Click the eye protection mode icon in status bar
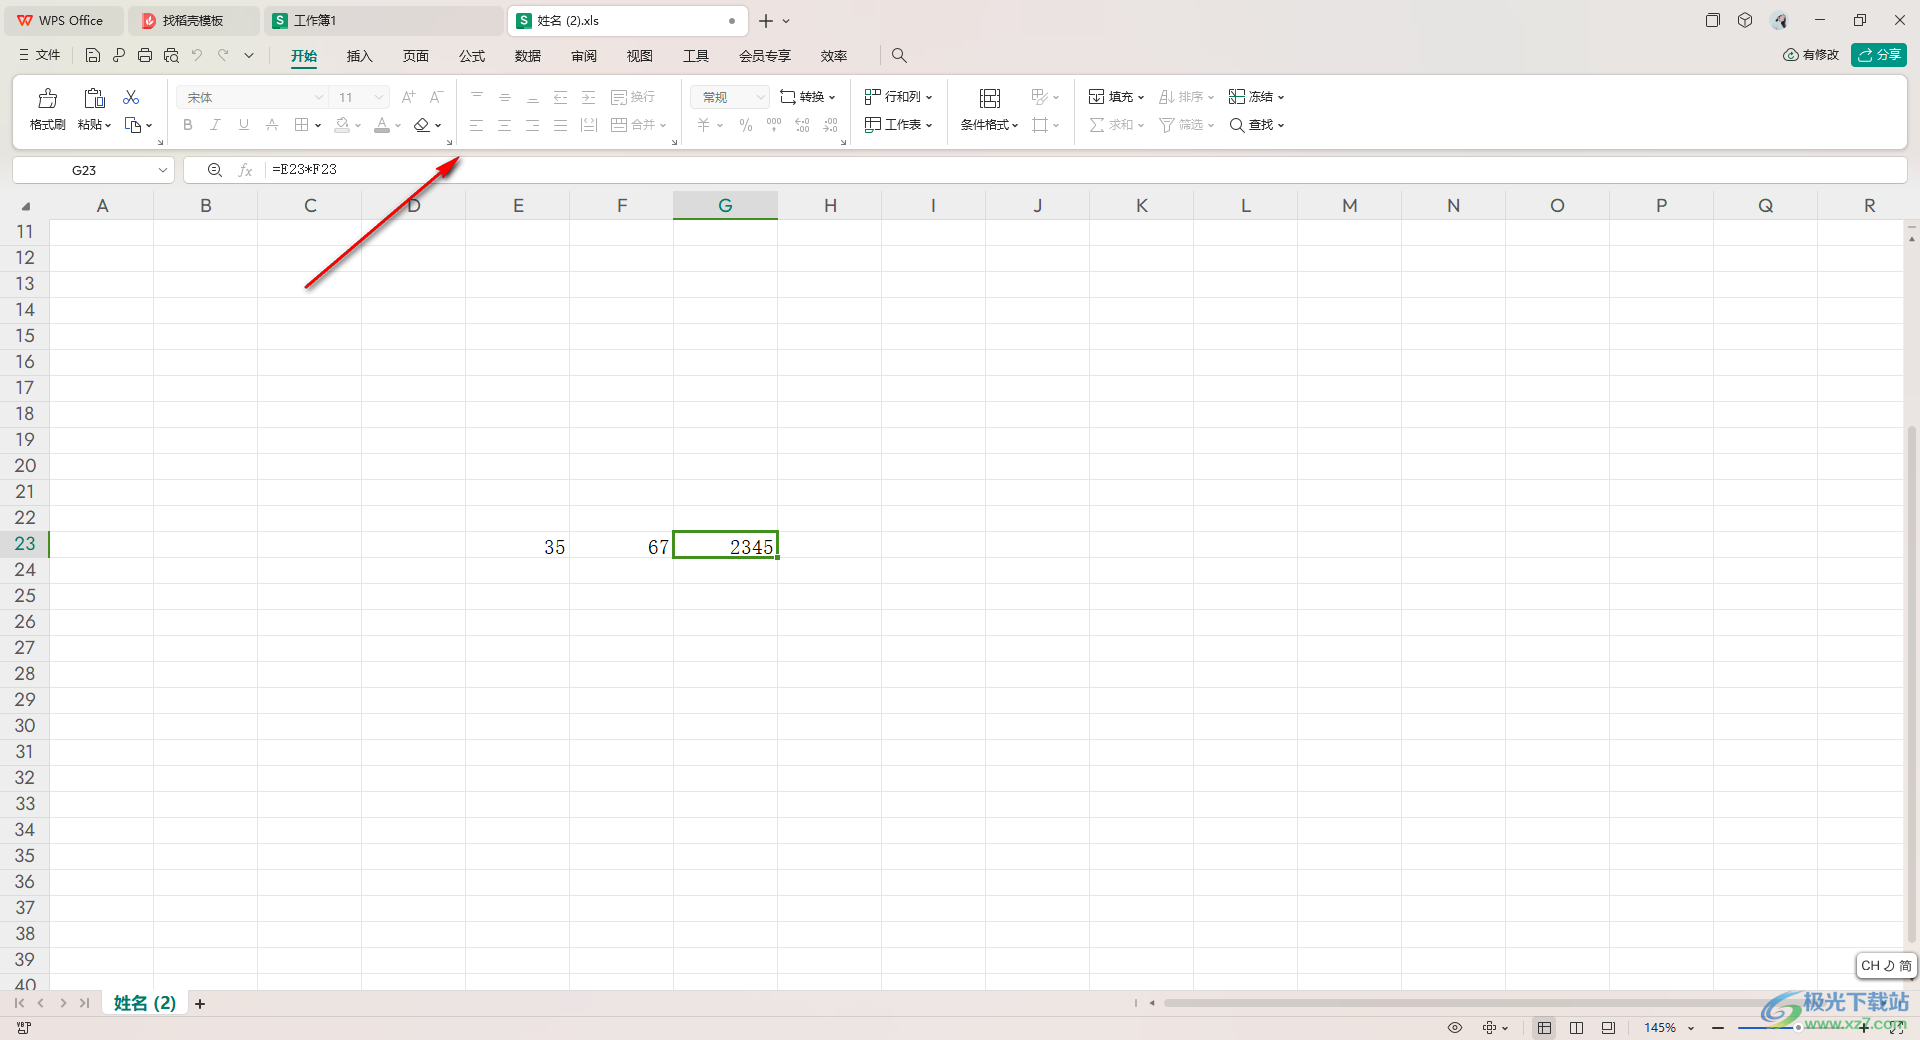This screenshot has width=1920, height=1040. click(x=1455, y=1028)
